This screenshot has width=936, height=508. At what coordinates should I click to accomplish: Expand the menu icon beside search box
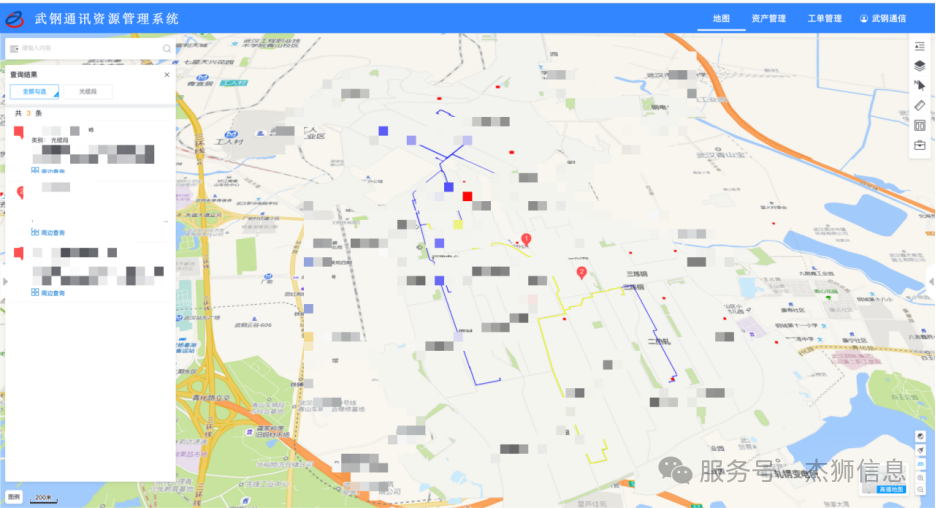[12, 48]
